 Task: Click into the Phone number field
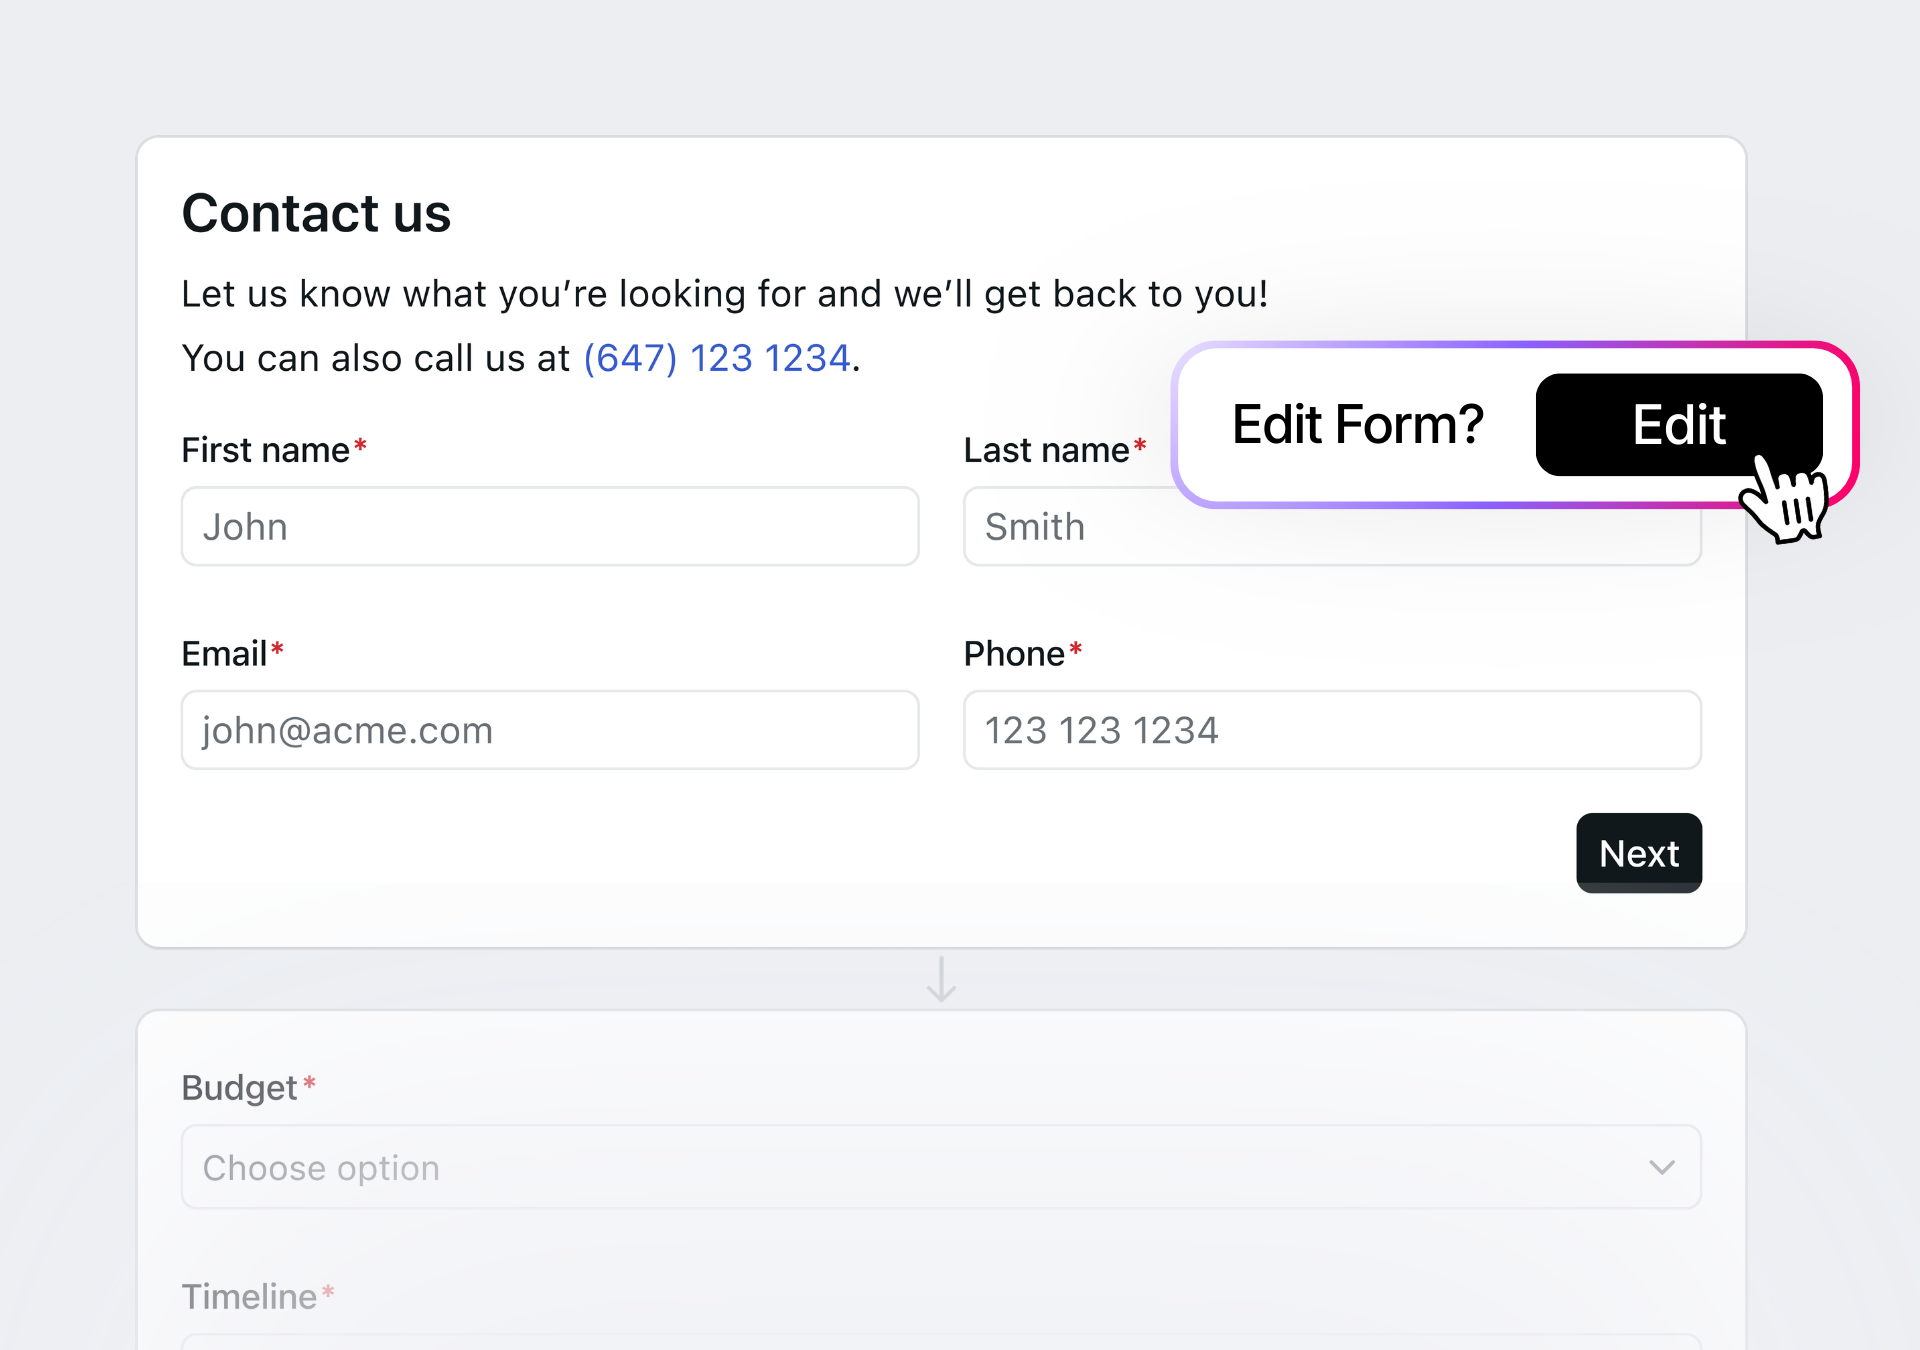coord(1331,730)
